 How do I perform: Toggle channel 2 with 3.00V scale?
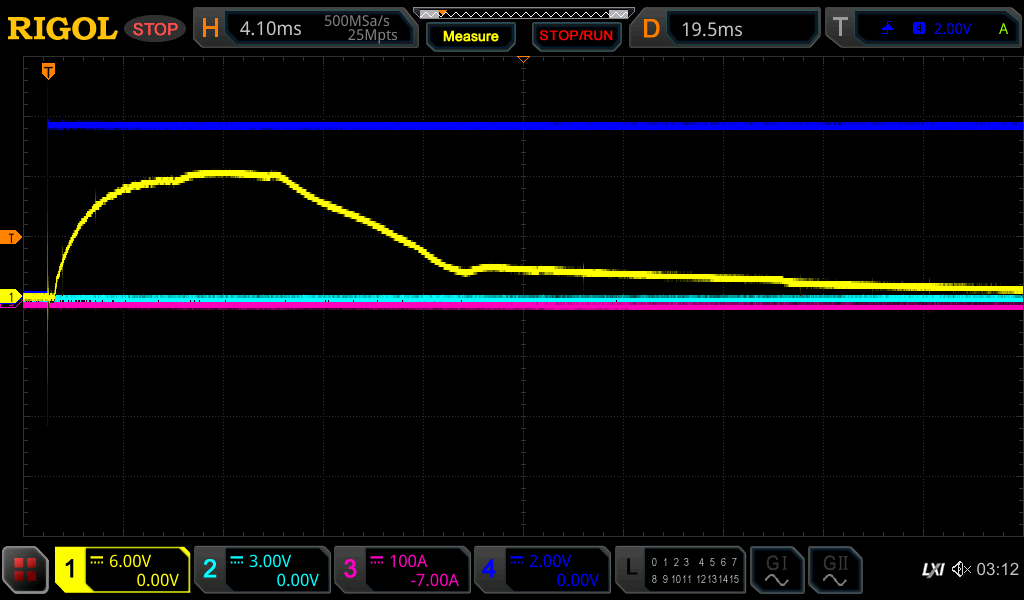pos(261,570)
